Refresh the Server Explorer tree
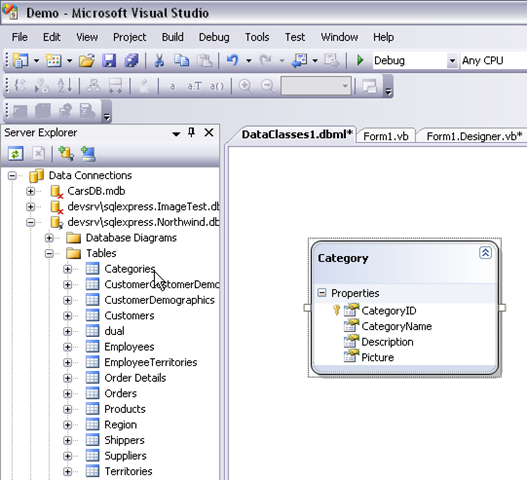The image size is (527, 480). pos(15,154)
